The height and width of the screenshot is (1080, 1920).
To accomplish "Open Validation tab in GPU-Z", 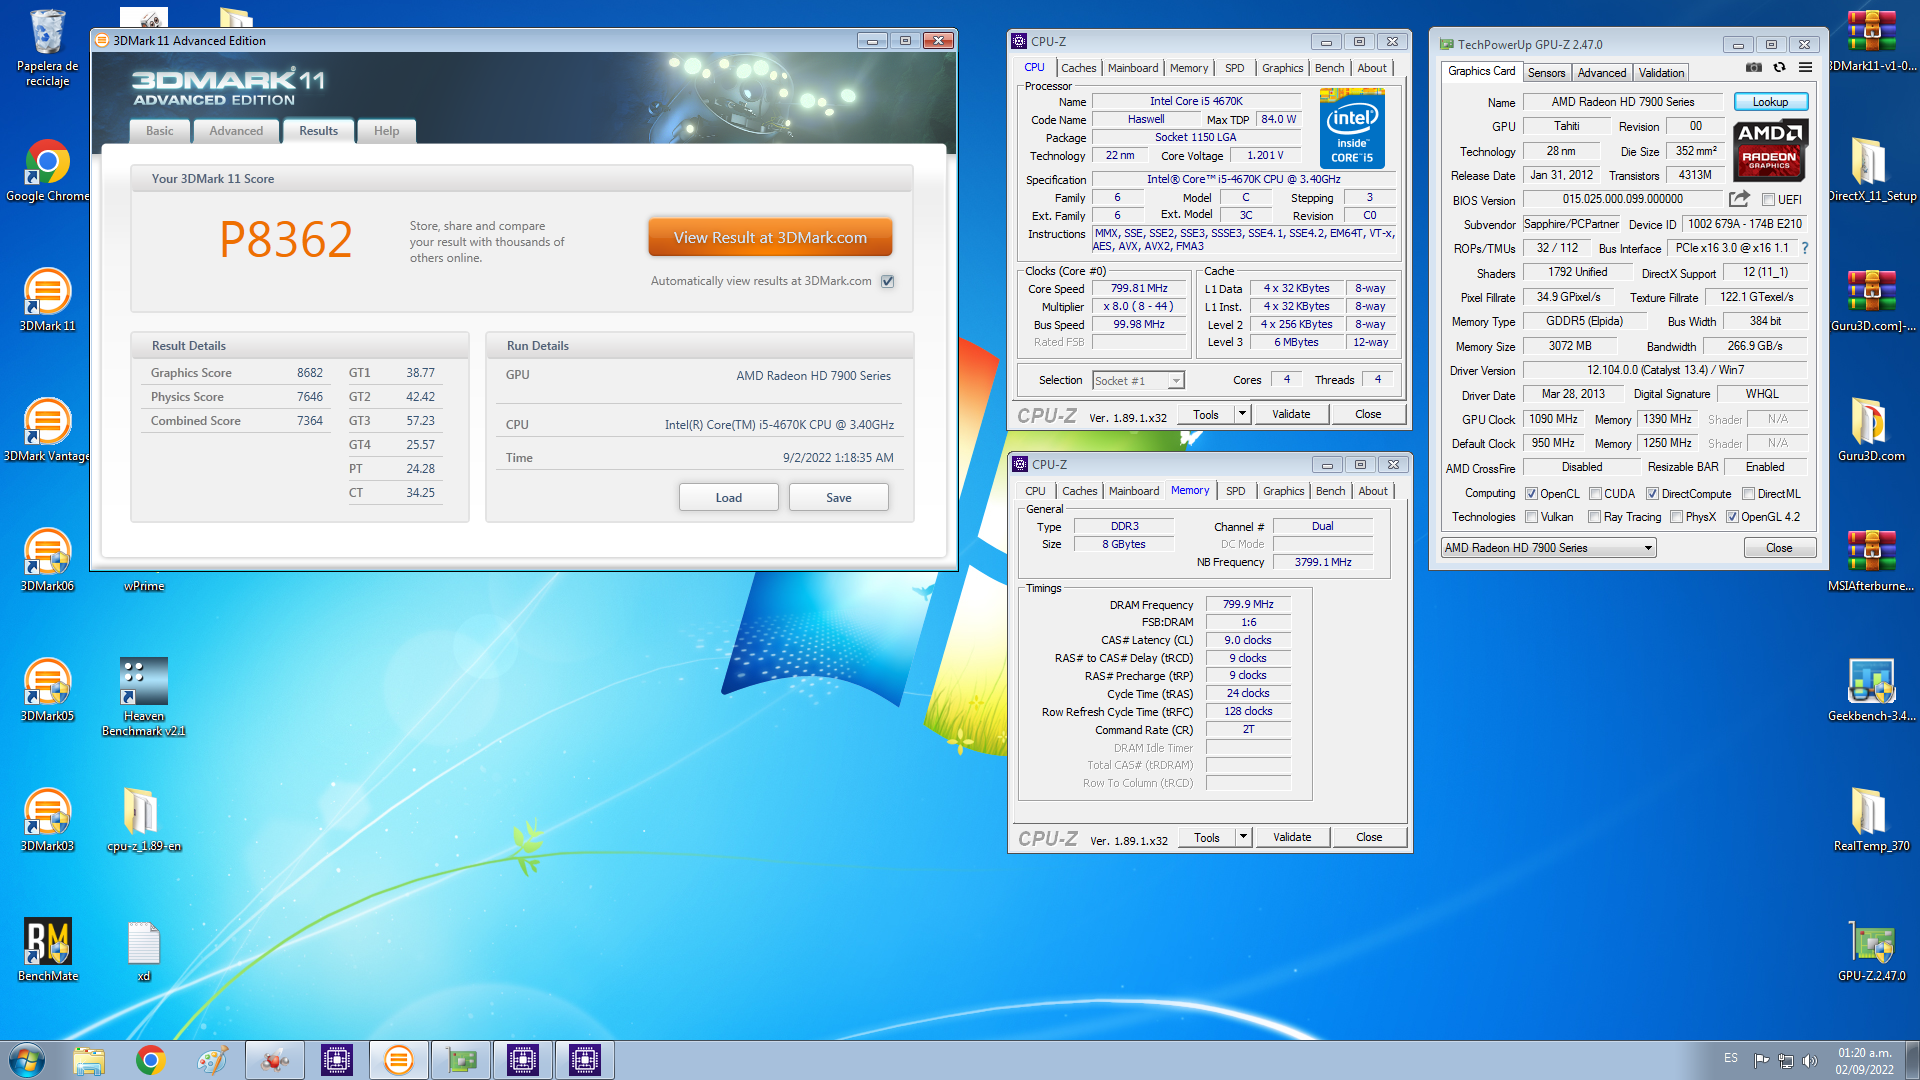I will 1661,73.
